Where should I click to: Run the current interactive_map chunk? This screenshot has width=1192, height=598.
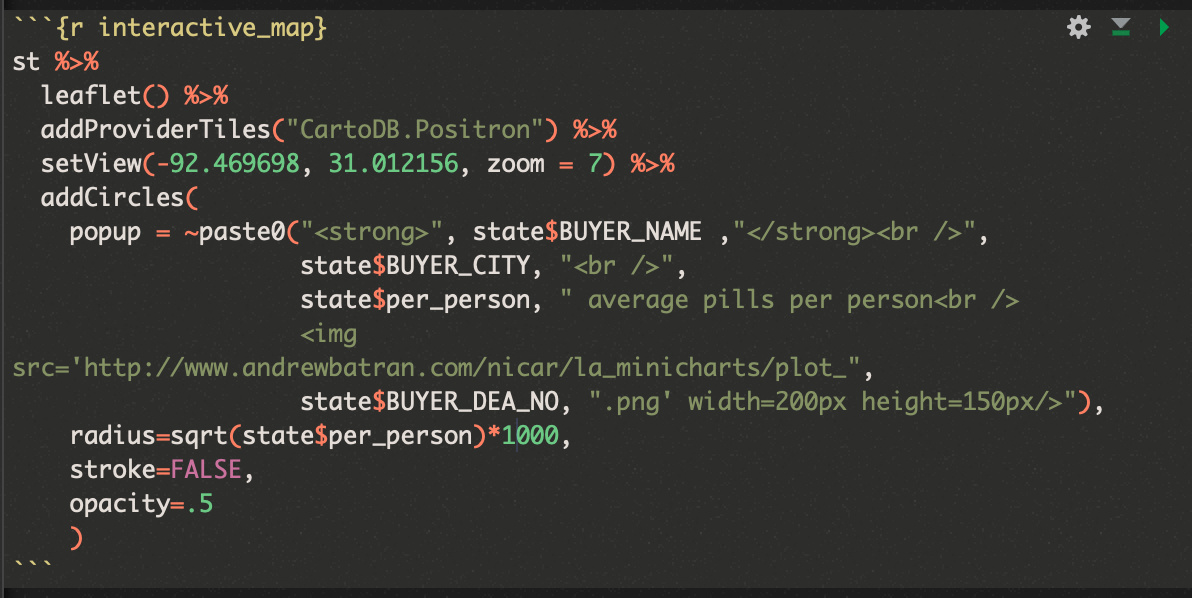(x=1163, y=28)
